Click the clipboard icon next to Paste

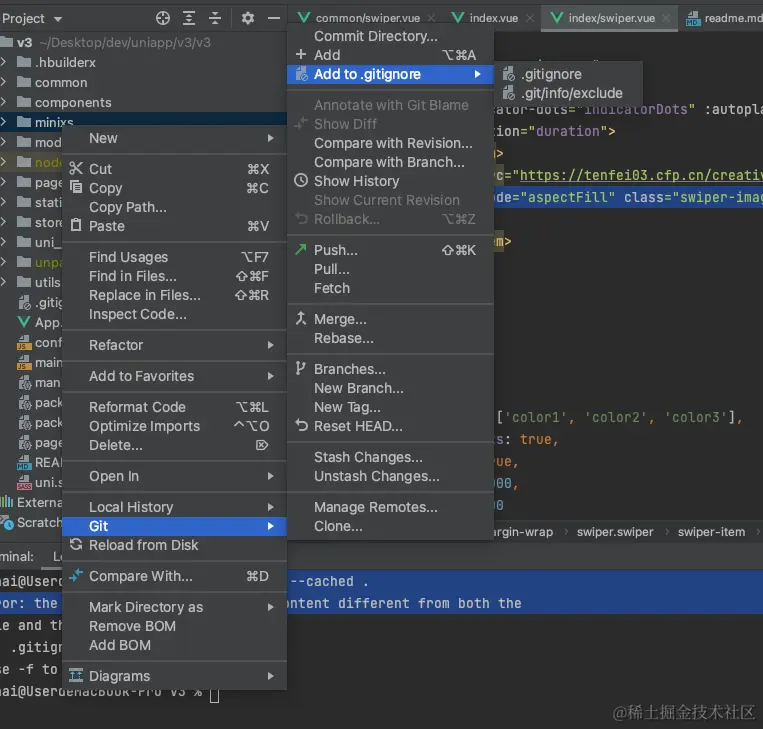coord(76,225)
